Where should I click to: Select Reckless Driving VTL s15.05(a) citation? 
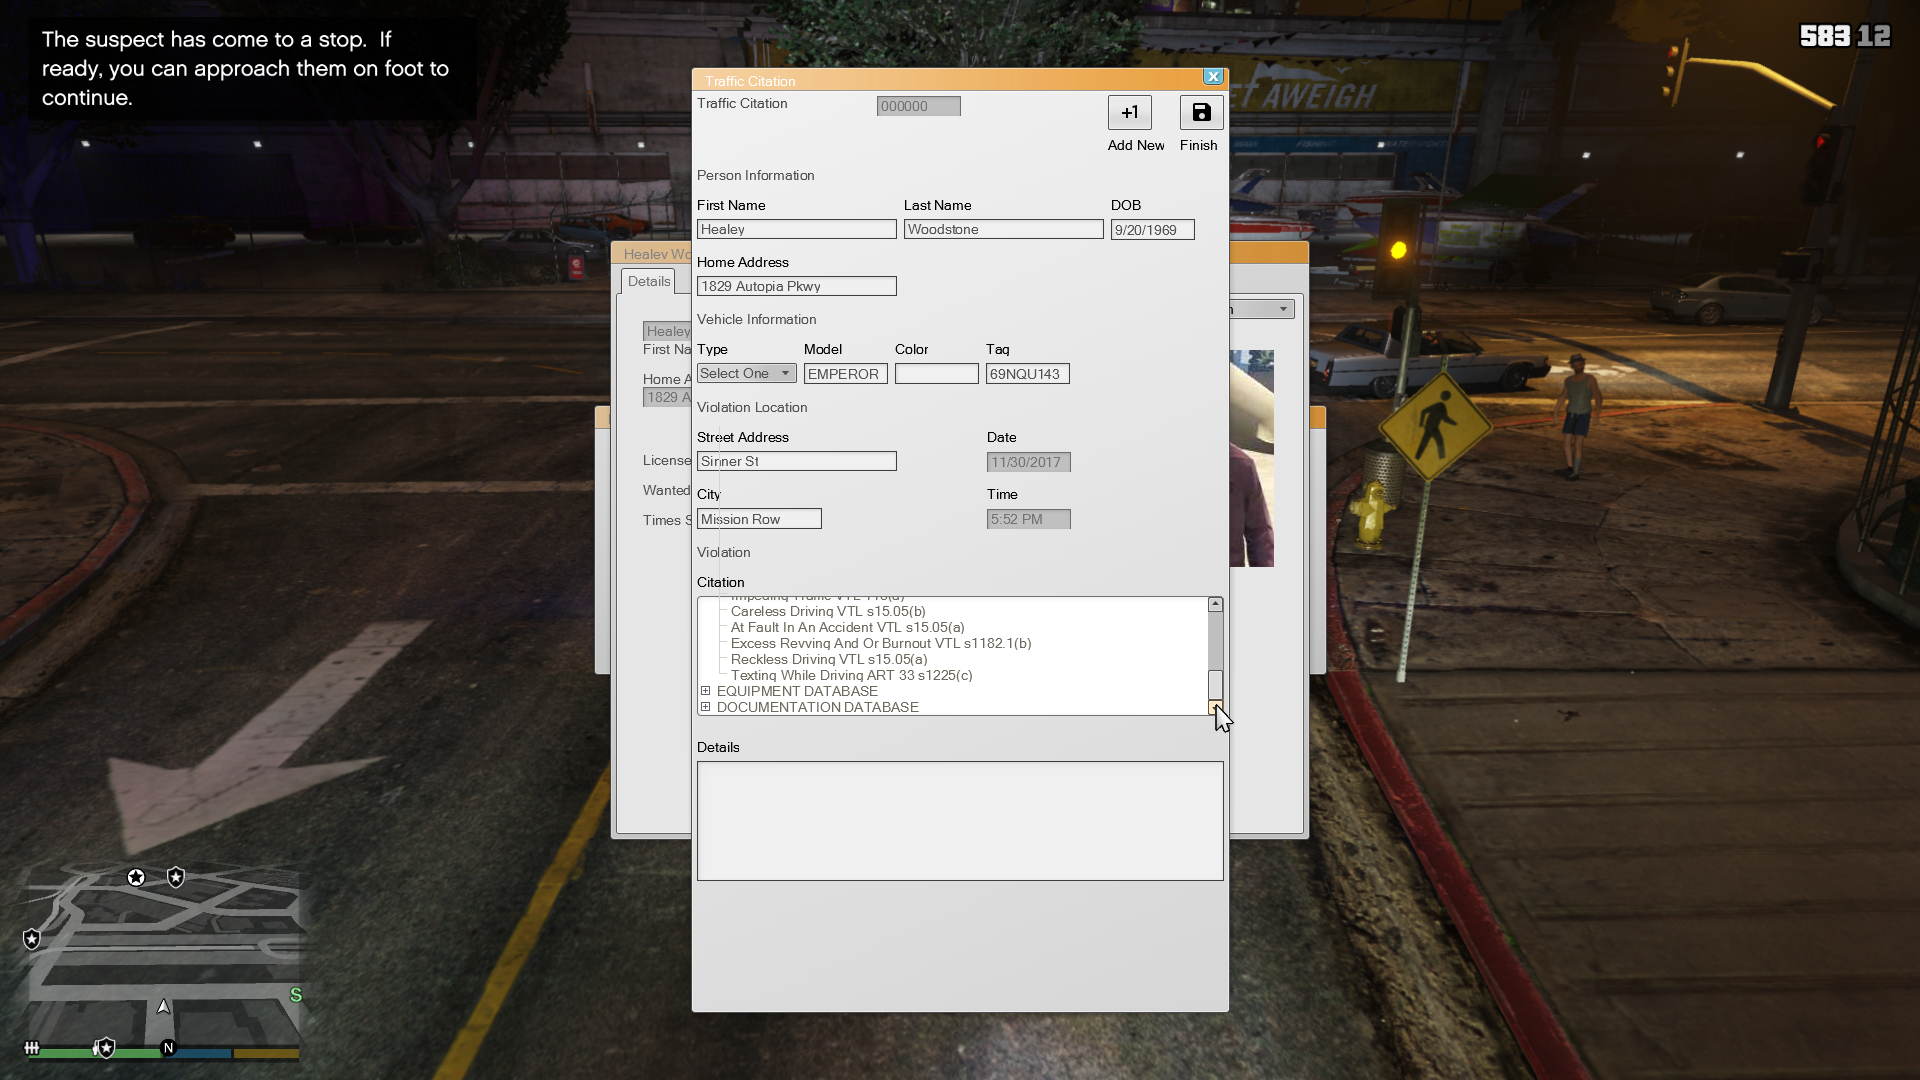(x=828, y=659)
